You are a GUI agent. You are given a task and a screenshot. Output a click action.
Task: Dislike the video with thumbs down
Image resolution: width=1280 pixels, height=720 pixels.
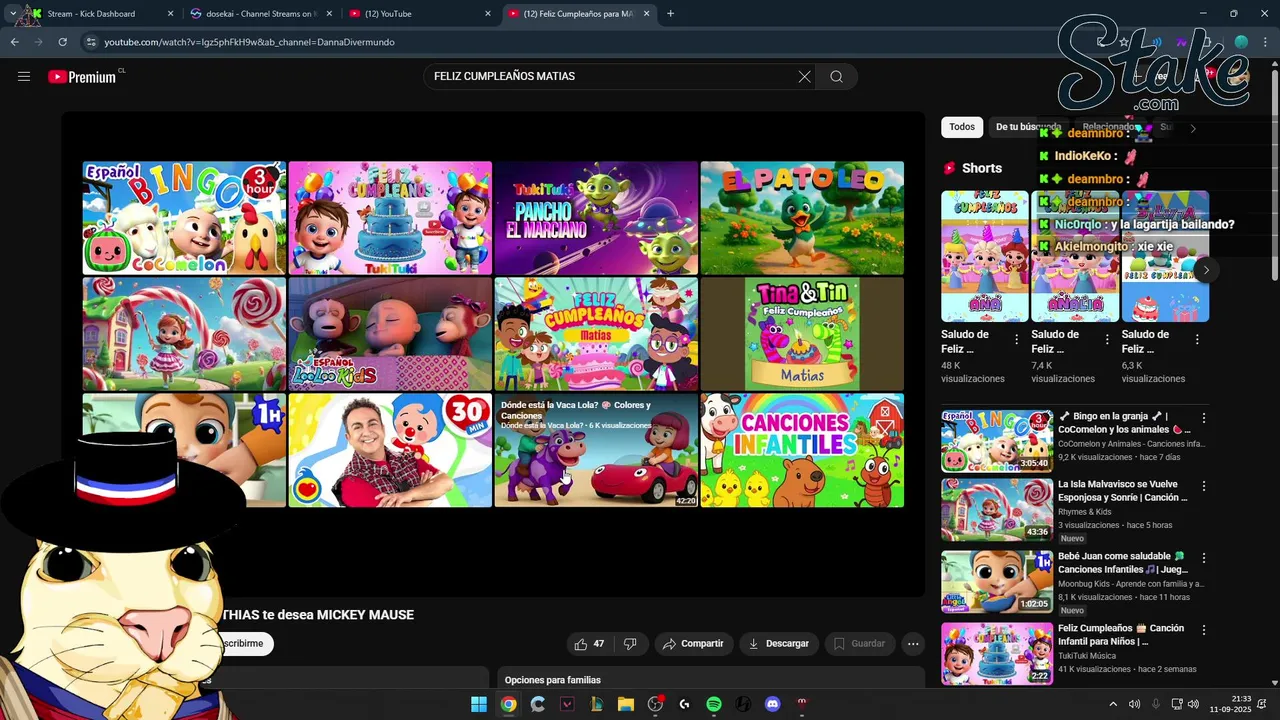(x=630, y=644)
